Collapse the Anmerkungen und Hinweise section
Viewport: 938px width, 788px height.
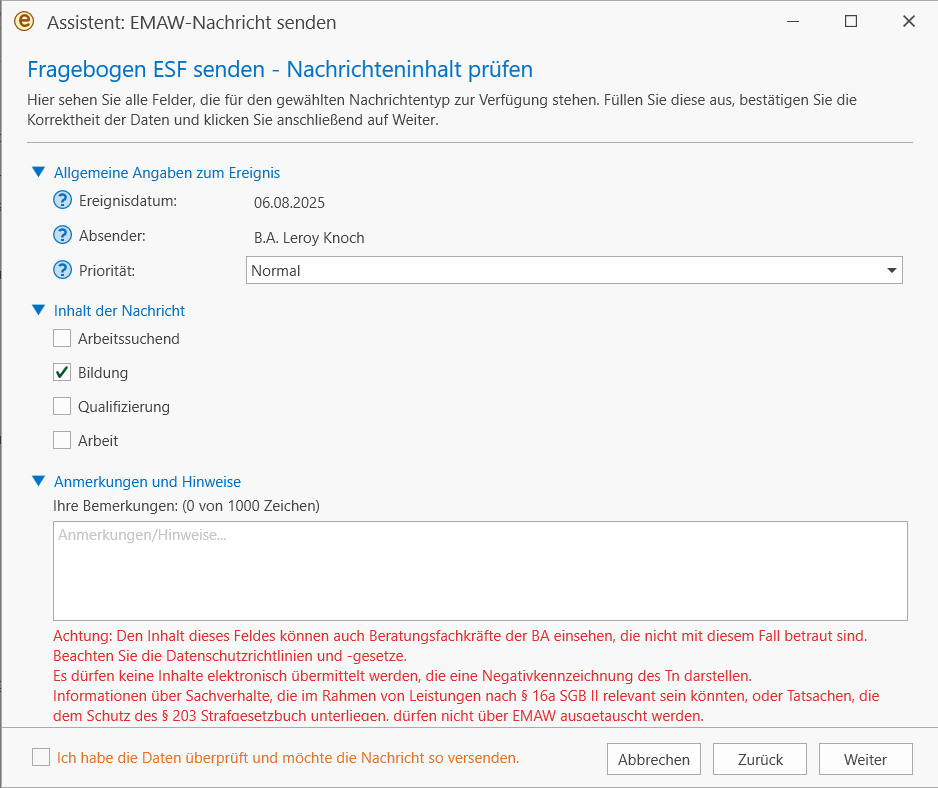(x=38, y=481)
